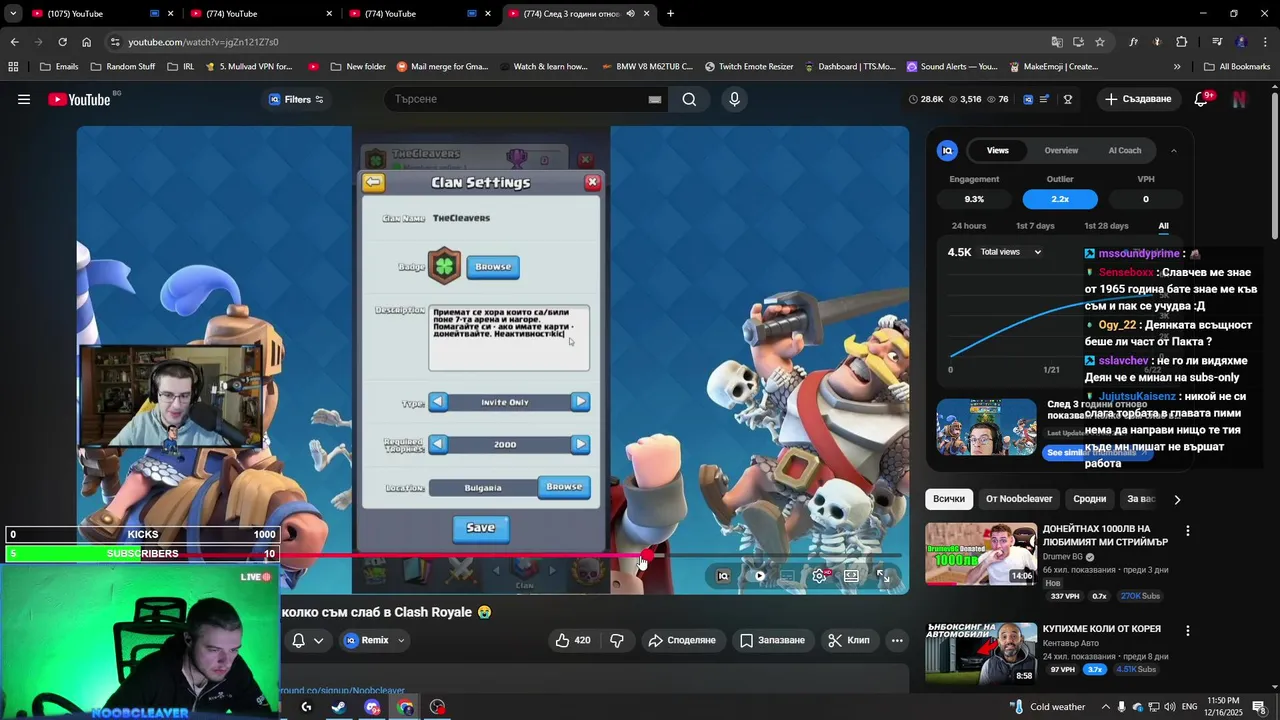Screen dimensions: 1280x720
Task: Show hidden bookmarks overflow chevron
Action: point(1177,67)
